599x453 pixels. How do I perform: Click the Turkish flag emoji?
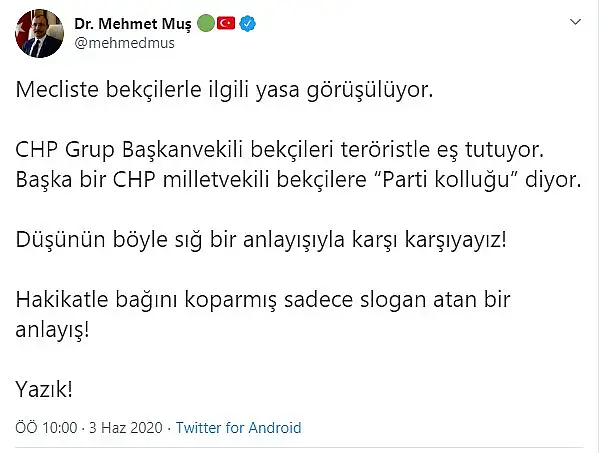pos(226,23)
